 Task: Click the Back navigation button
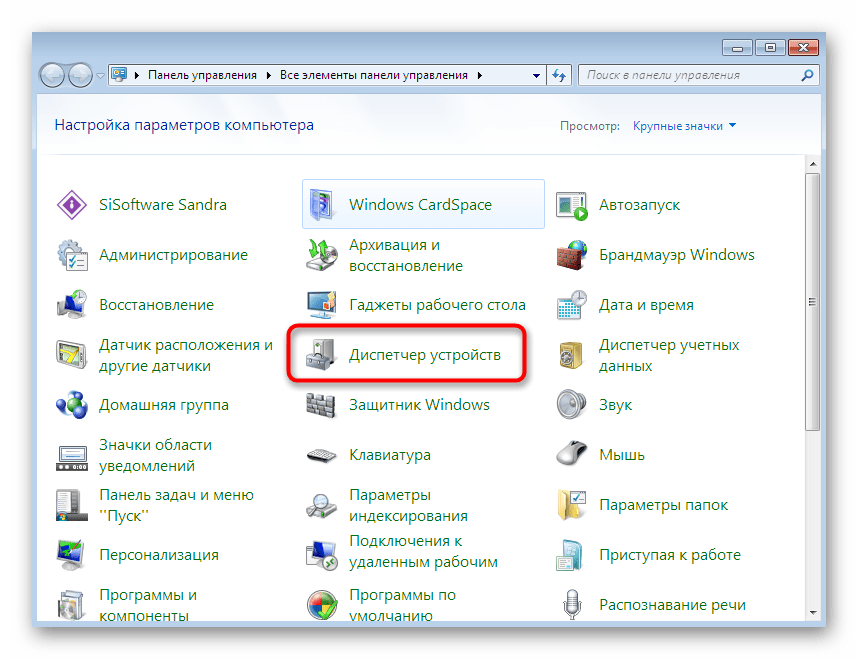coord(53,76)
